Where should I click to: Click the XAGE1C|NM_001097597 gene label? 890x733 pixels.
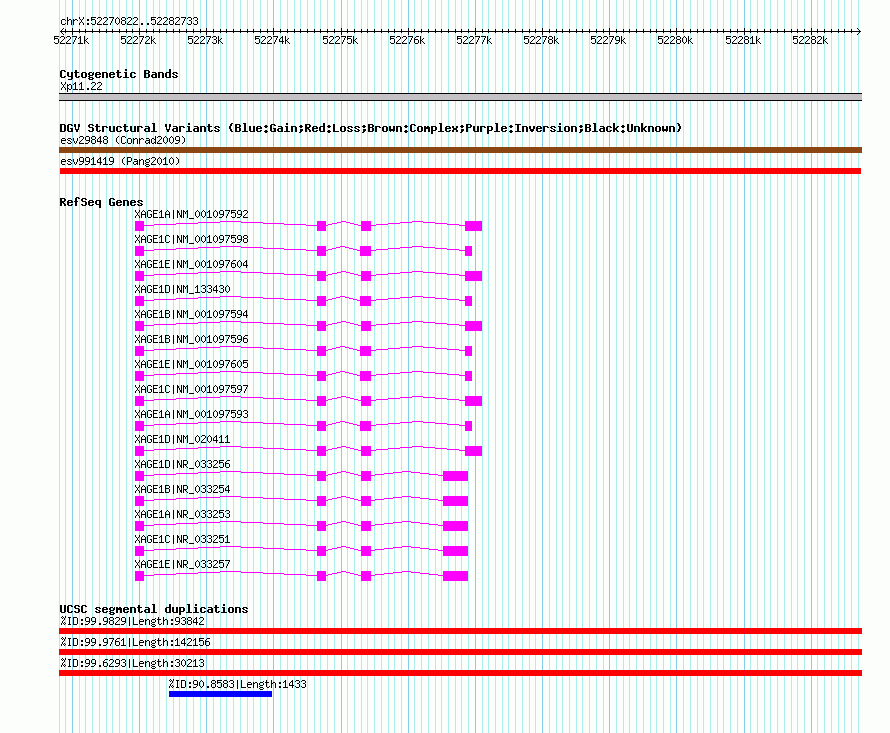tap(191, 389)
